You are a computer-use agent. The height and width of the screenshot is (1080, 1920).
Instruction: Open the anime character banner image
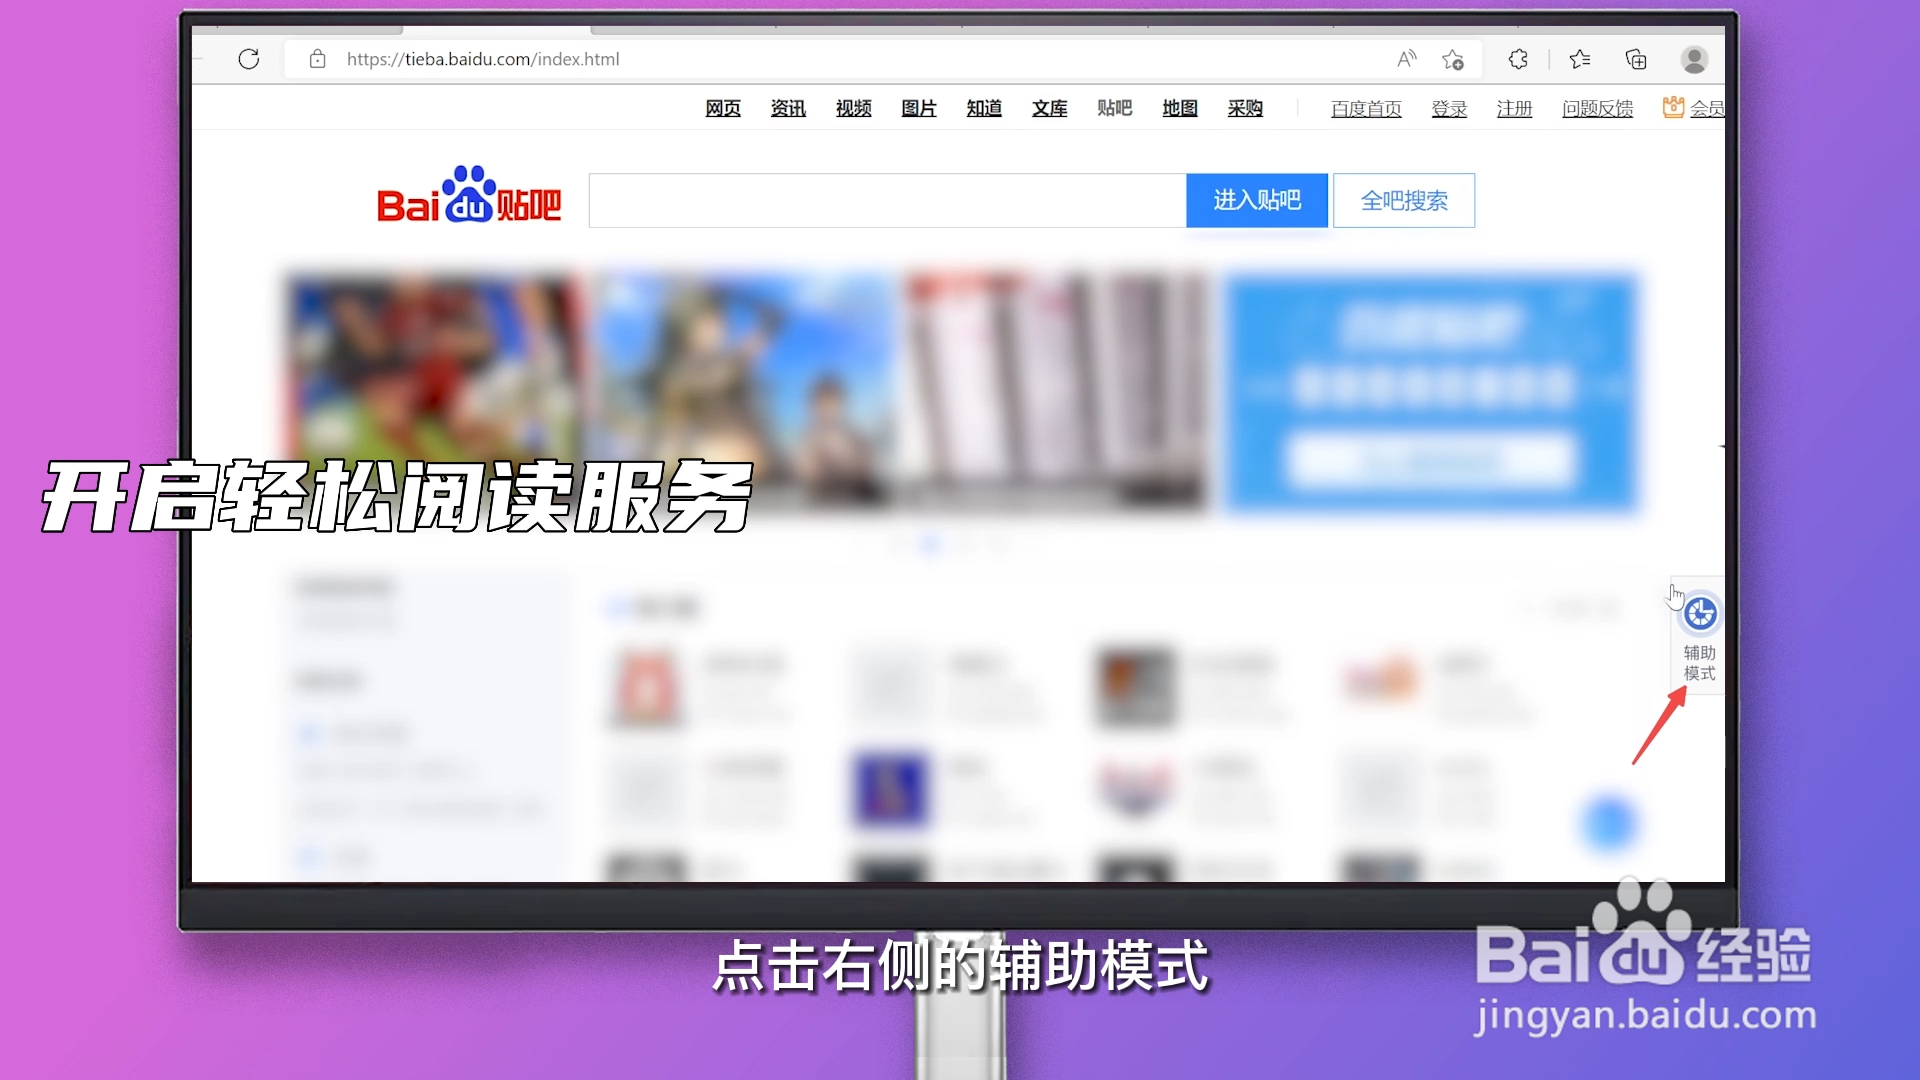click(x=745, y=392)
